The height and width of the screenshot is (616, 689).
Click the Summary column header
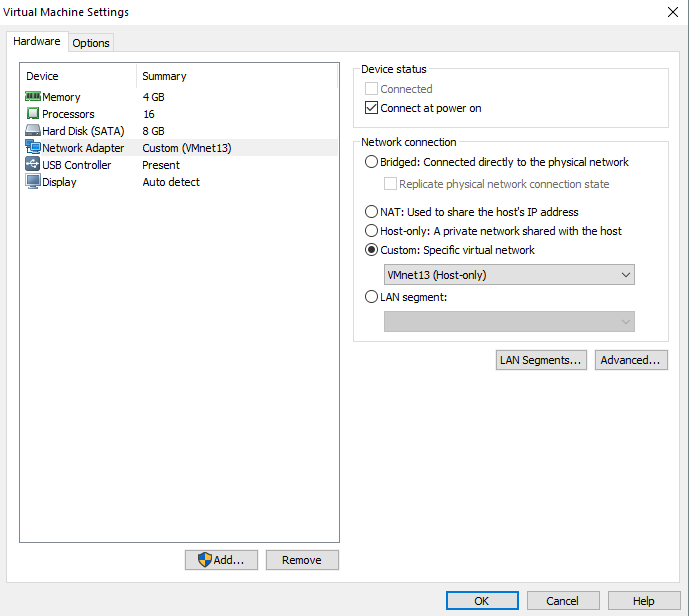164,76
